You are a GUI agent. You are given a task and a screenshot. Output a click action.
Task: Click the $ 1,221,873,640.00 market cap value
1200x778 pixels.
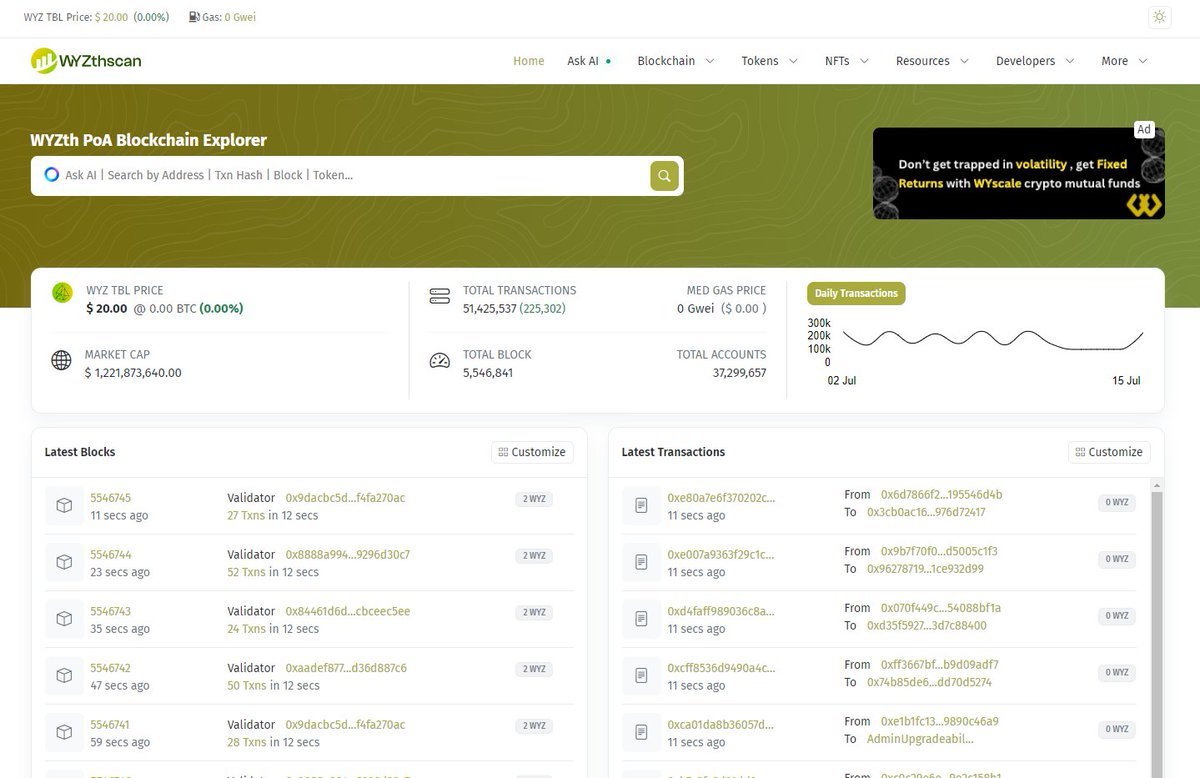(133, 373)
